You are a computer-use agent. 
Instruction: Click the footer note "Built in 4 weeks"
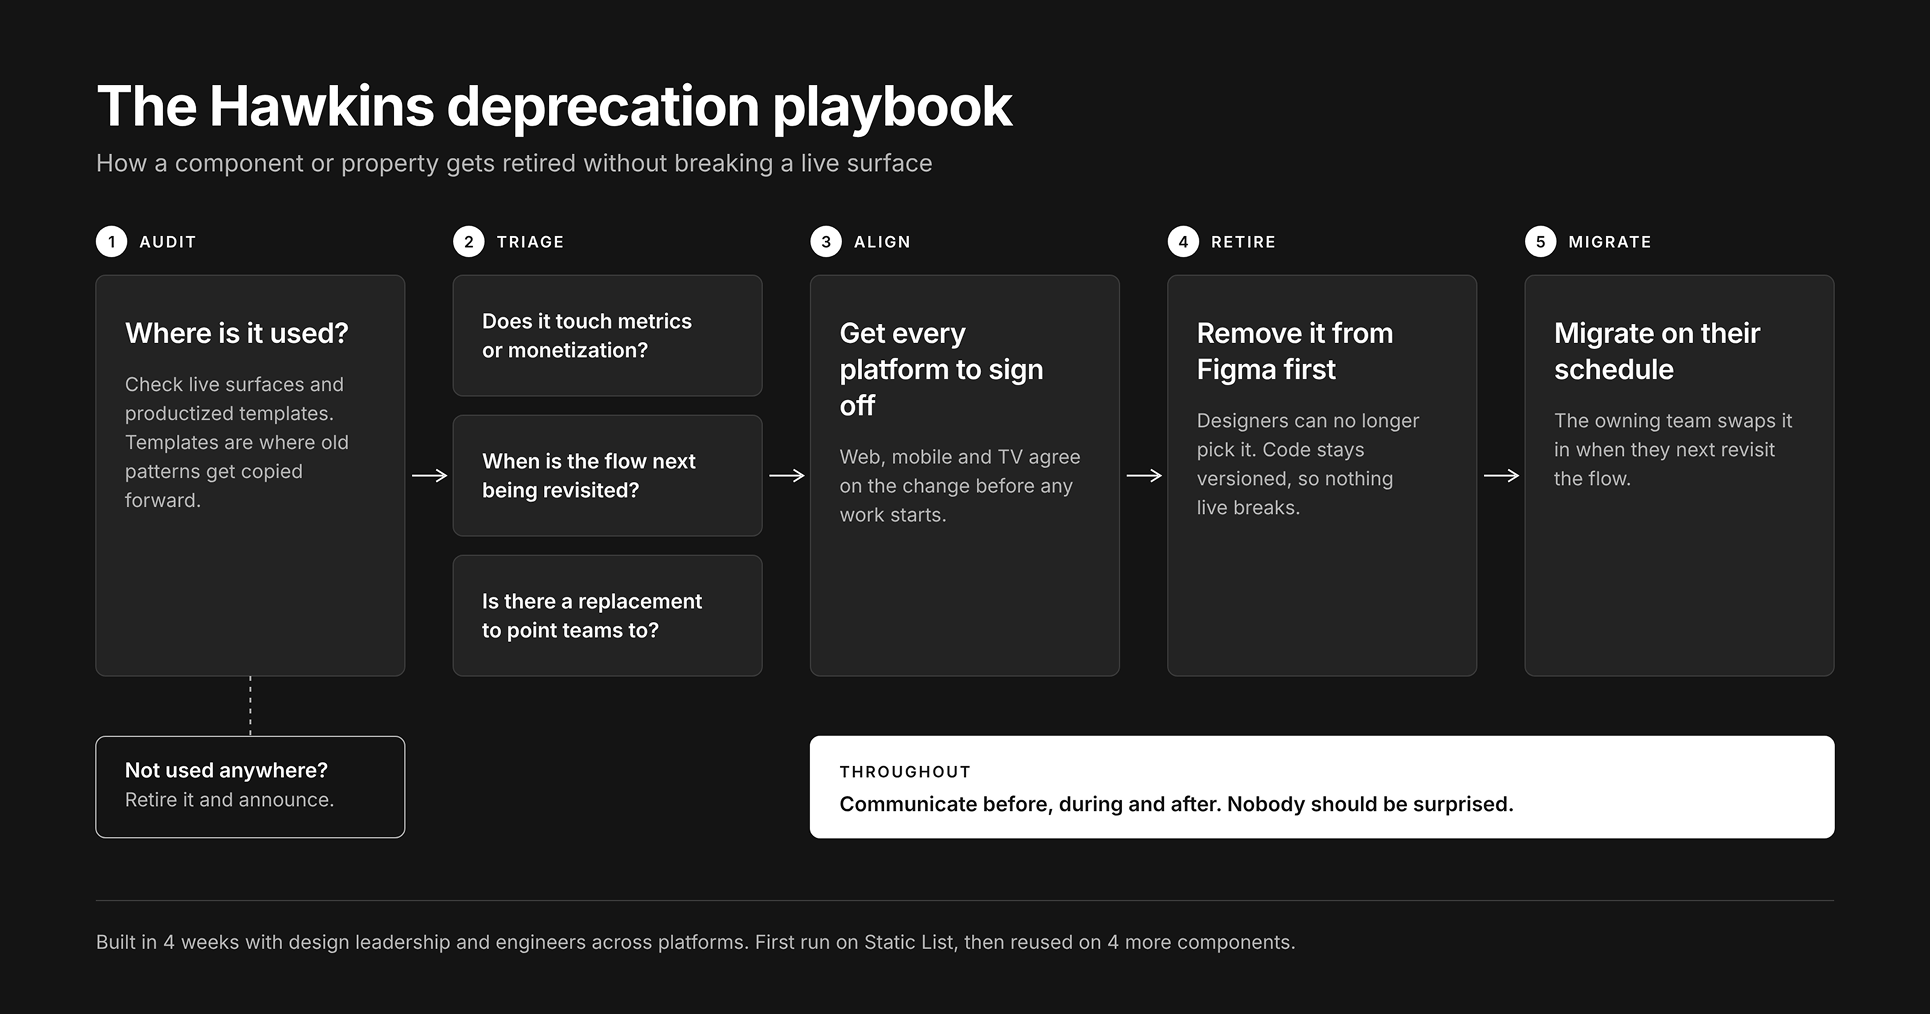[695, 942]
